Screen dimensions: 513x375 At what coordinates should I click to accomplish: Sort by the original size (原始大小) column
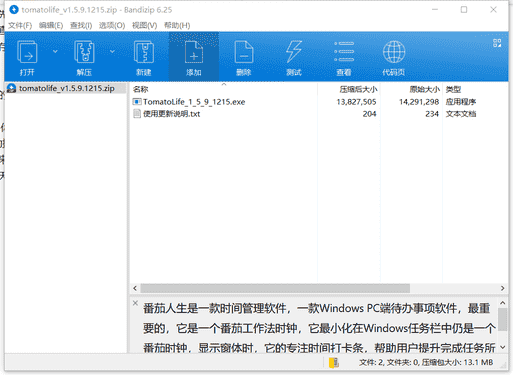[x=424, y=89]
